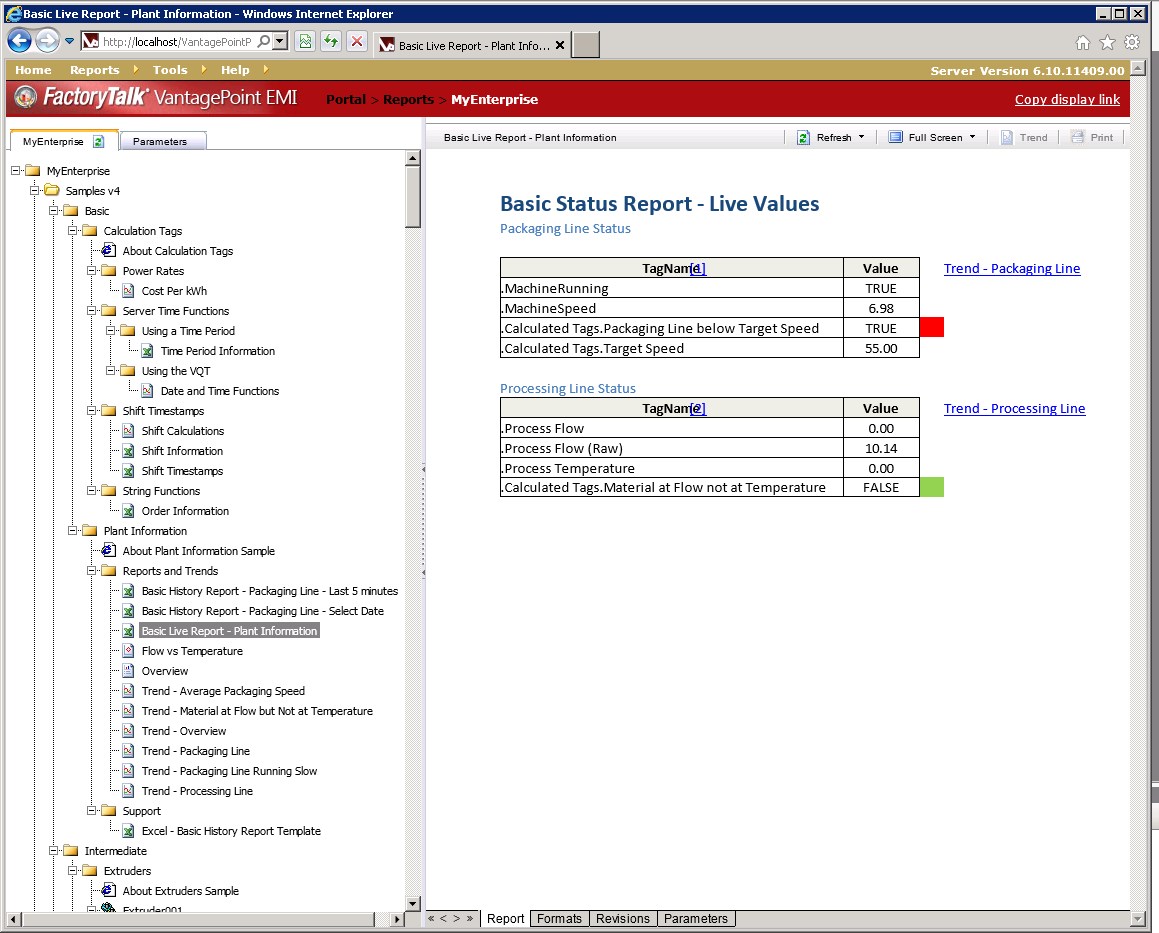Open the Full Screen monitor icon
The height and width of the screenshot is (933, 1159).
coord(895,137)
